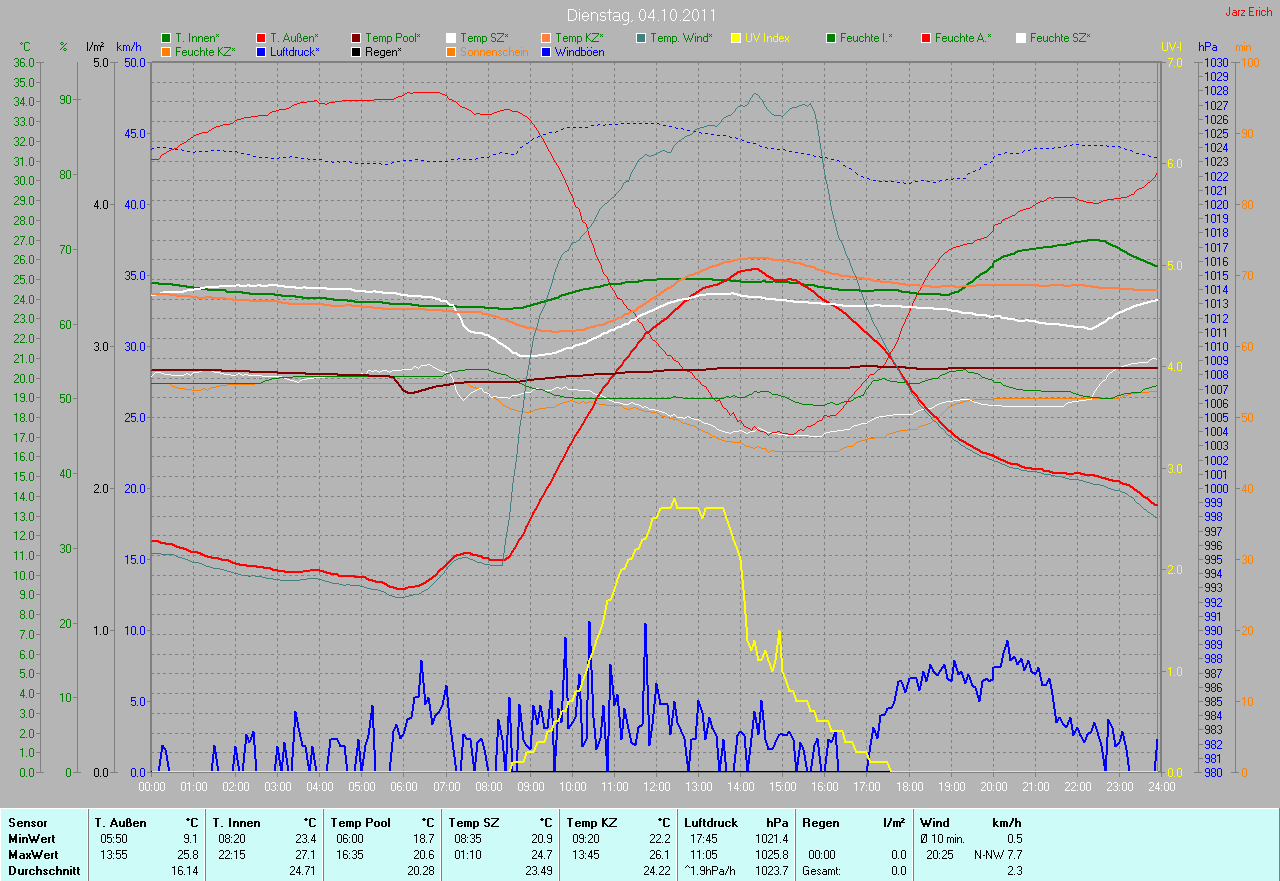This screenshot has height=881, width=1280.
Task: Click the orange min axis header label
Action: tap(1243, 47)
